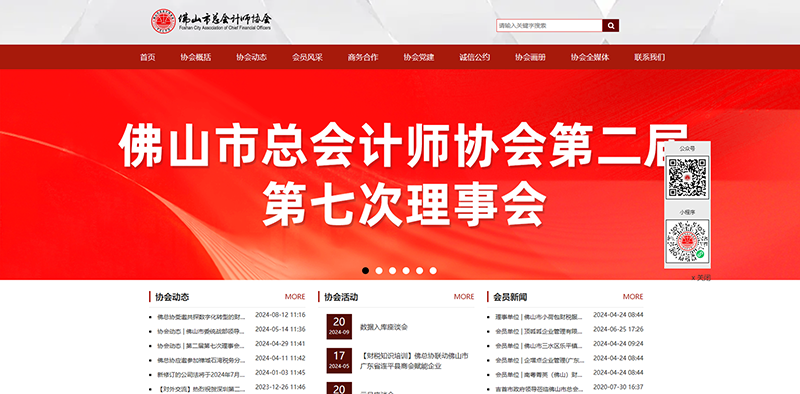Open 新修订的公司法 news item

tap(201, 375)
